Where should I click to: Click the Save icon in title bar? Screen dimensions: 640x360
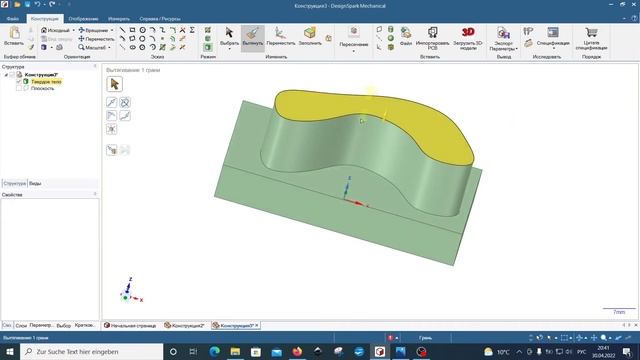pos(27,4)
